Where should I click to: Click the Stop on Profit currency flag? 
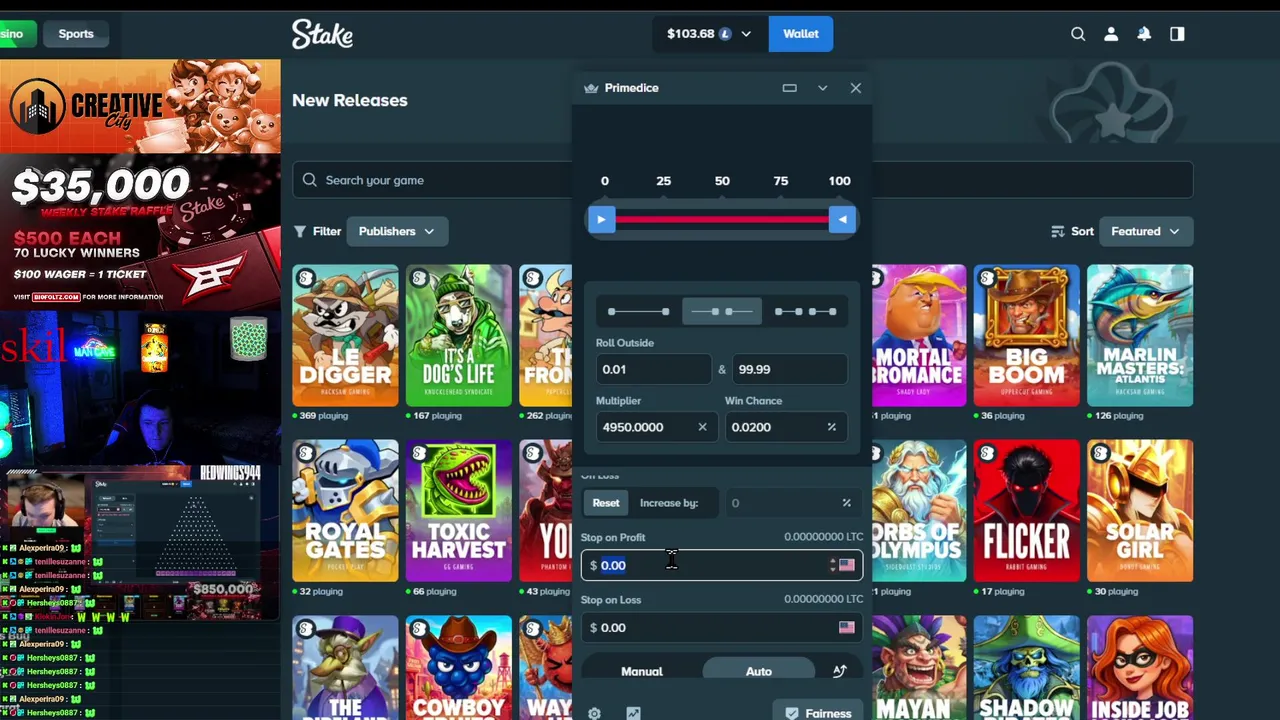tap(847, 566)
